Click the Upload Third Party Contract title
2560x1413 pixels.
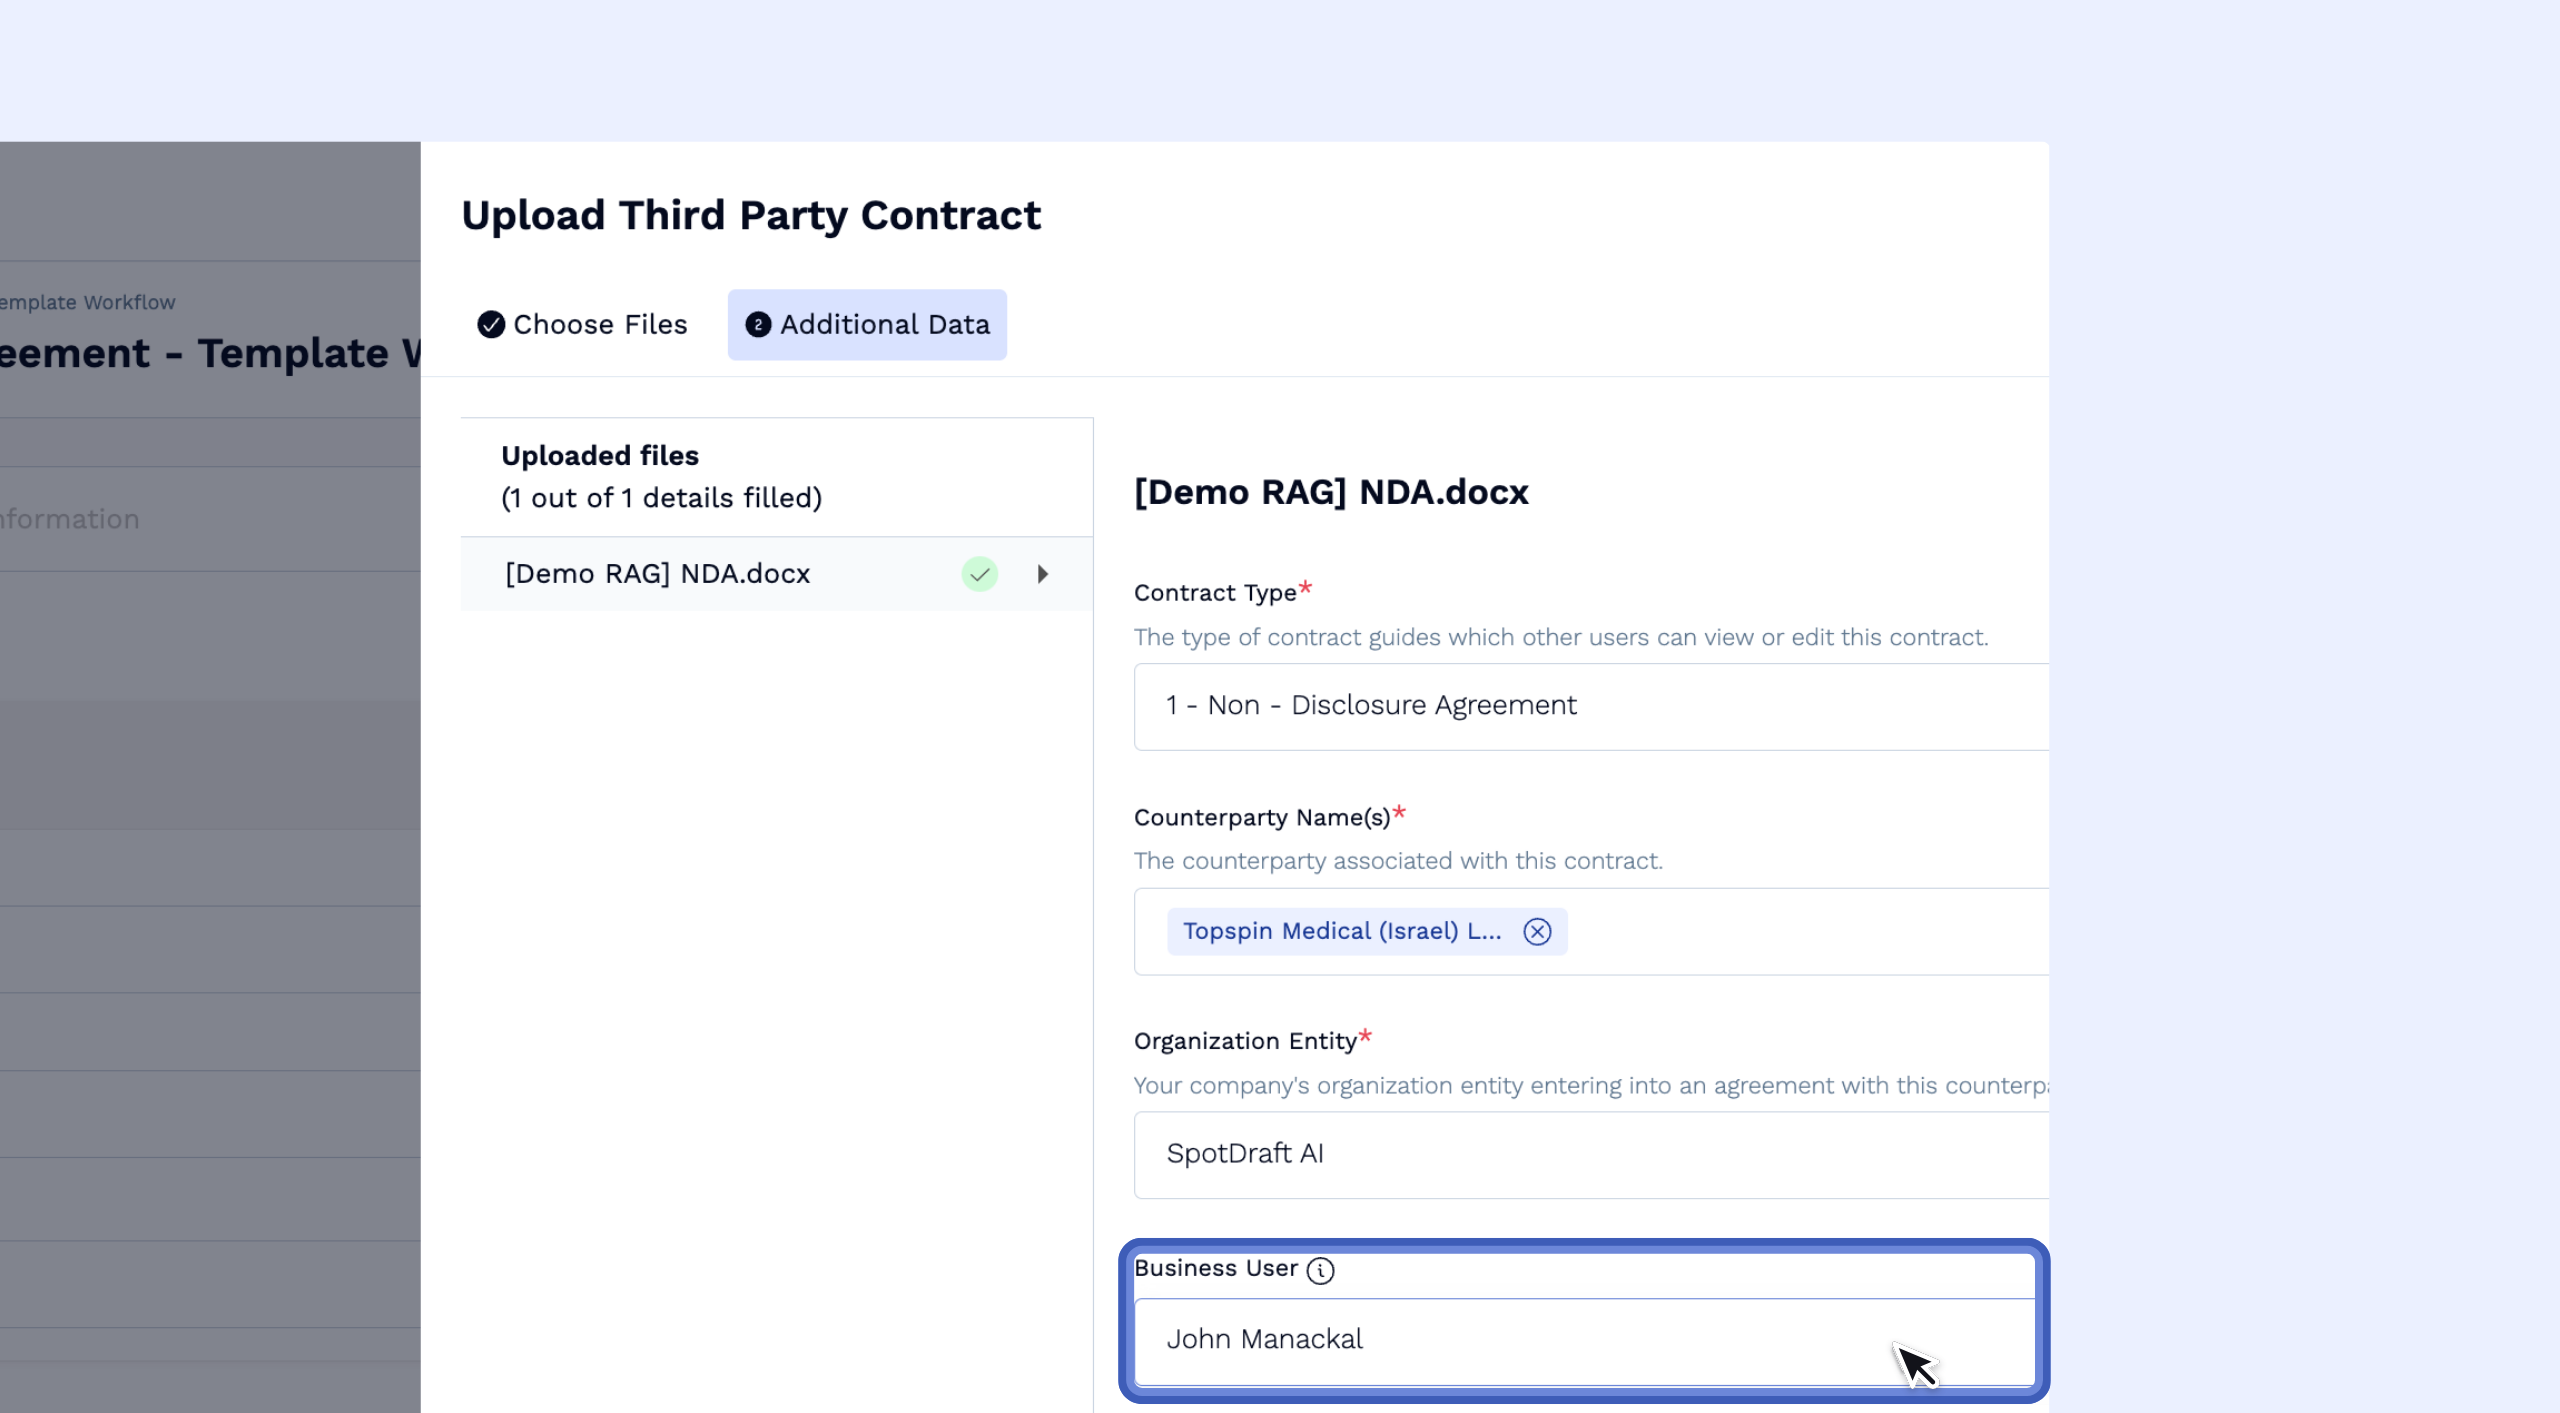[x=750, y=216]
